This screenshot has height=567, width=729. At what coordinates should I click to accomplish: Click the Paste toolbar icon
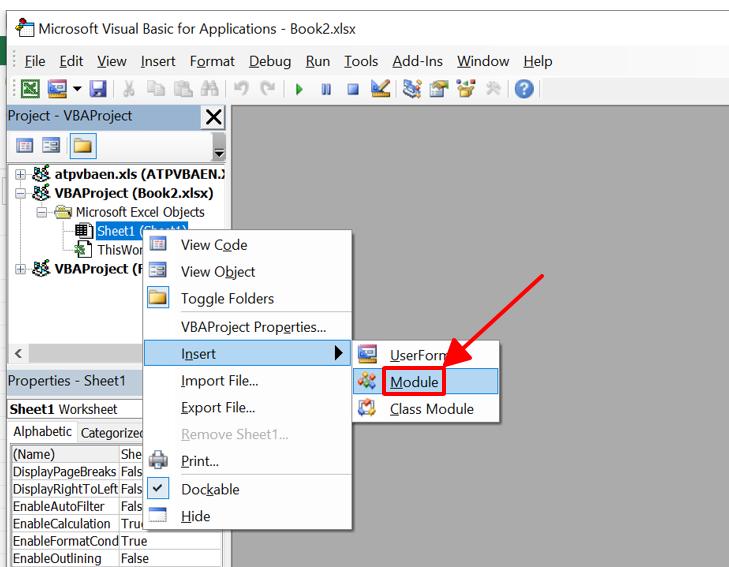pos(183,88)
